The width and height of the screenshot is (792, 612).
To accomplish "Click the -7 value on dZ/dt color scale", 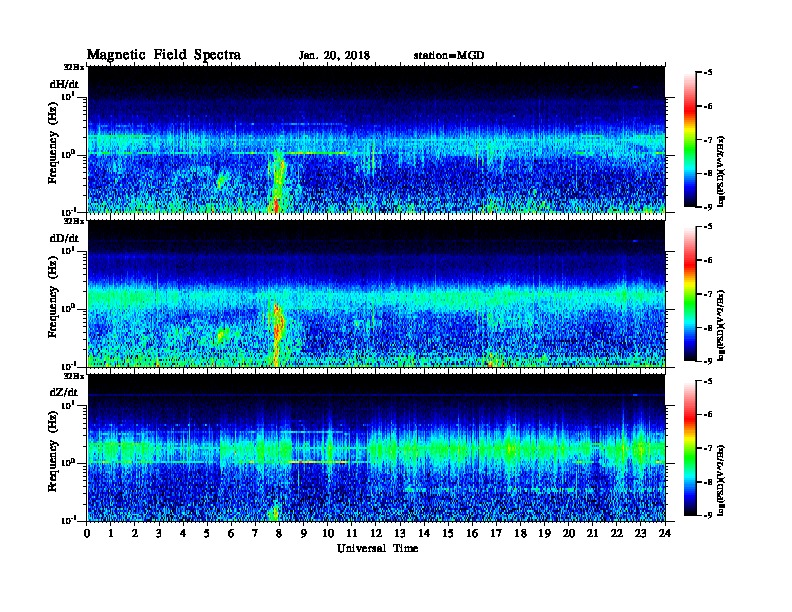I will coord(708,448).
